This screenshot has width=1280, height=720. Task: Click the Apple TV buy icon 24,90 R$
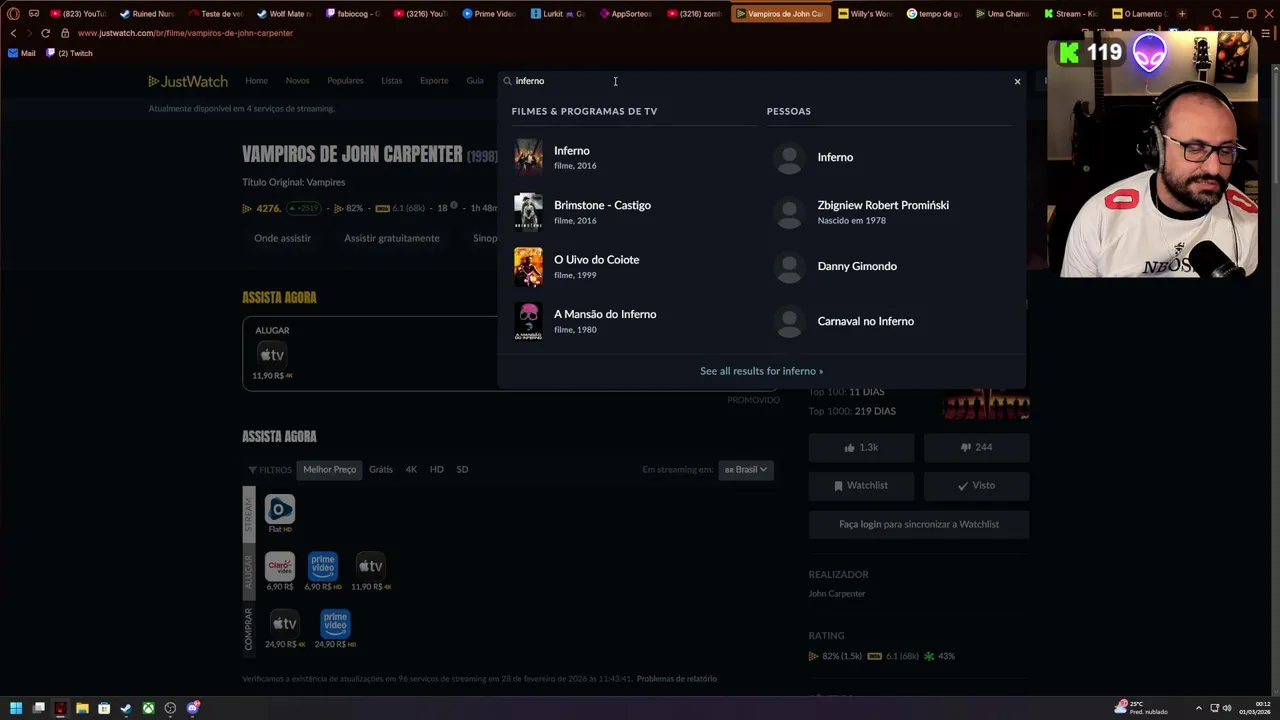(285, 624)
